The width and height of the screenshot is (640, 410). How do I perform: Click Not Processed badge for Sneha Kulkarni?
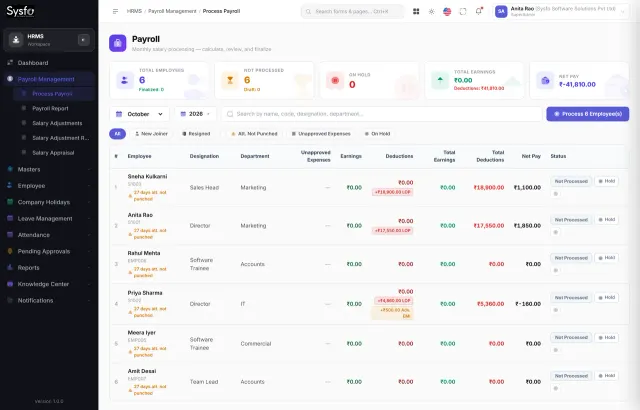coord(571,181)
